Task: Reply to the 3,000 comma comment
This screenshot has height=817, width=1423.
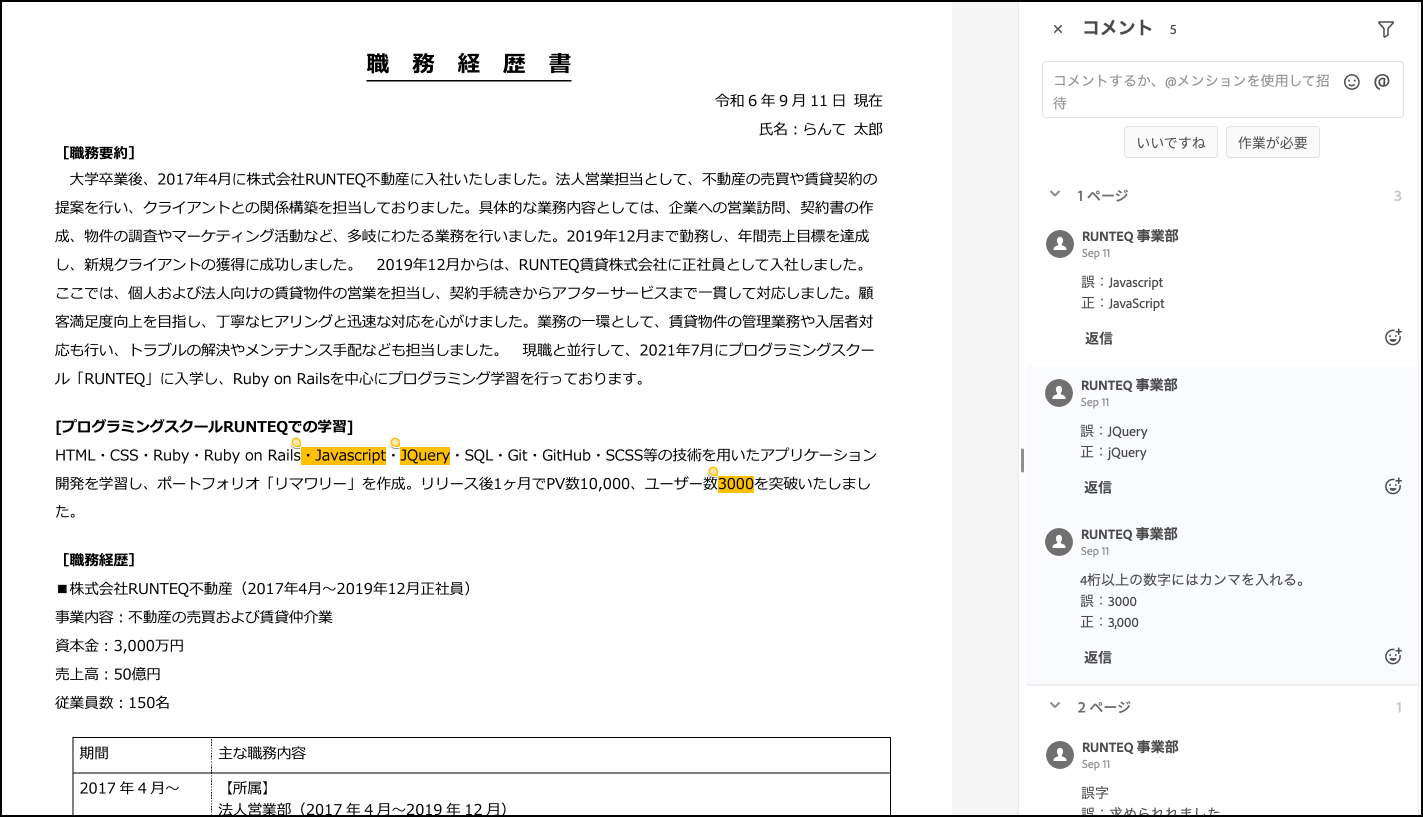Action: 1098,657
